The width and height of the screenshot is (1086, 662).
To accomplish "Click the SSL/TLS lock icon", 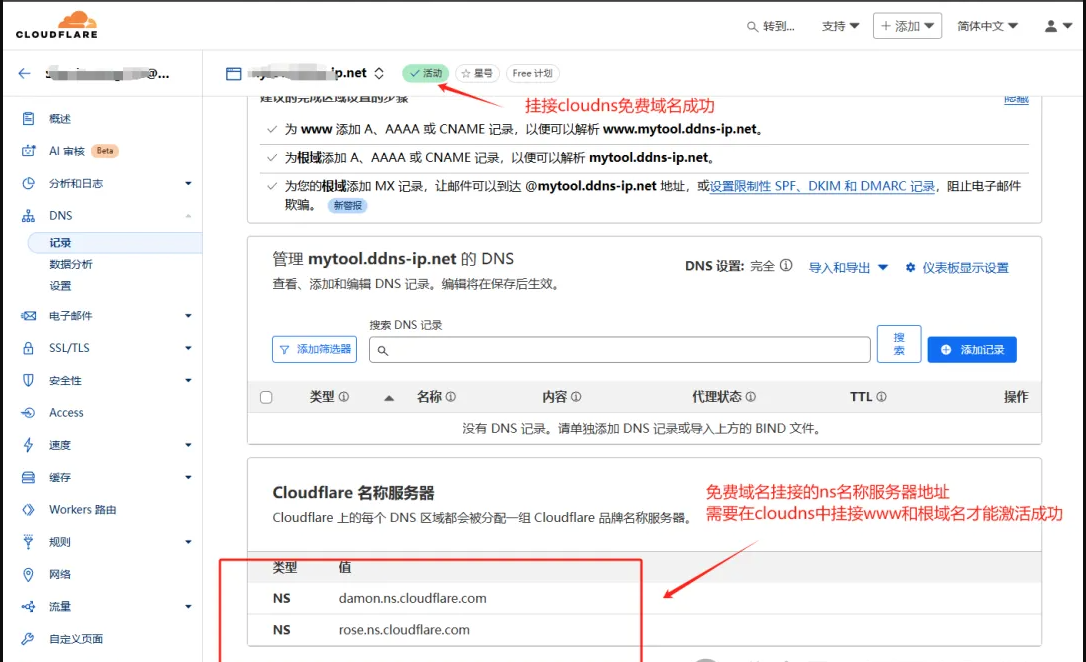I will (x=28, y=348).
